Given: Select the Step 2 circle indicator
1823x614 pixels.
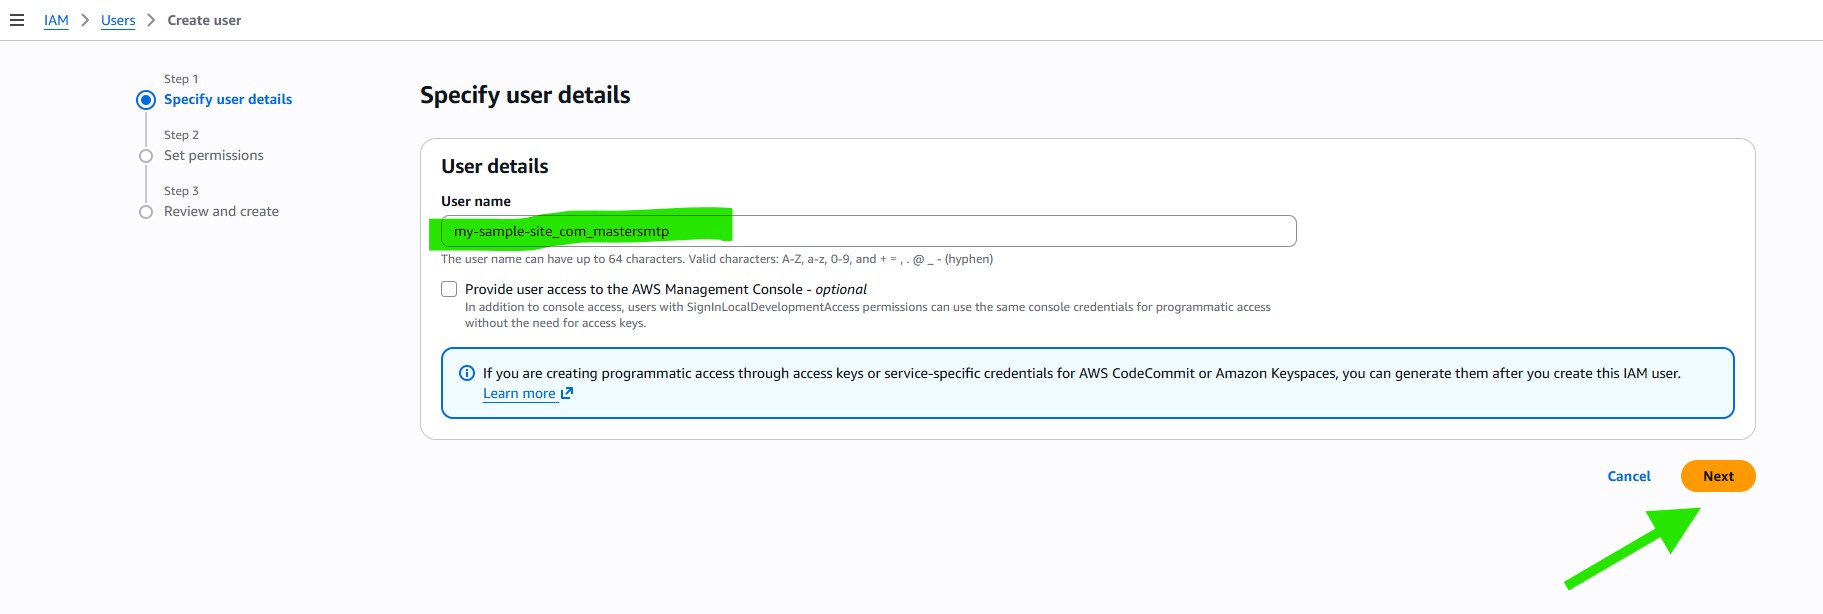Looking at the screenshot, I should click(x=146, y=156).
